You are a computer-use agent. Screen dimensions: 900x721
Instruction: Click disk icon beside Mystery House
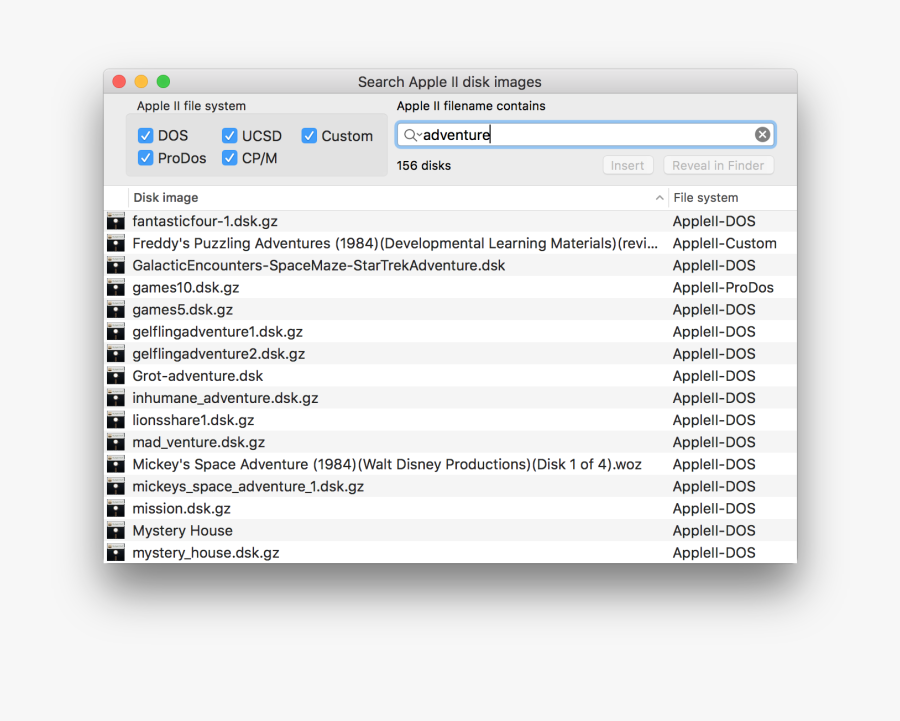[116, 531]
